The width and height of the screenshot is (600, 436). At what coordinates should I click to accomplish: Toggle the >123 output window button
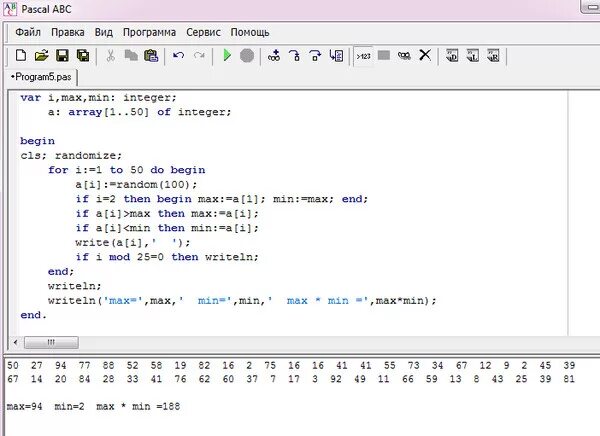pyautogui.click(x=363, y=56)
